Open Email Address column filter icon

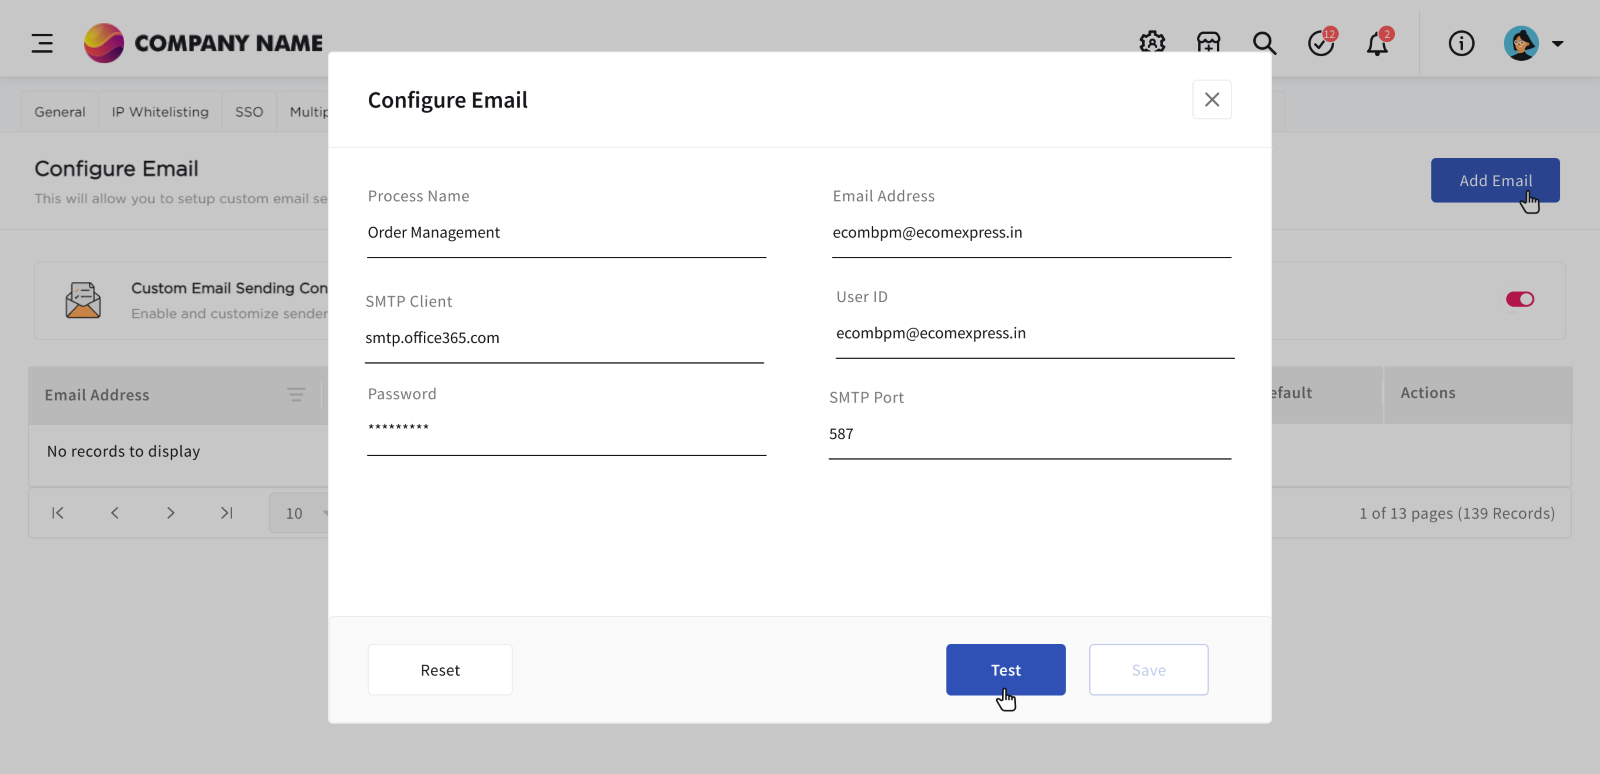296,395
